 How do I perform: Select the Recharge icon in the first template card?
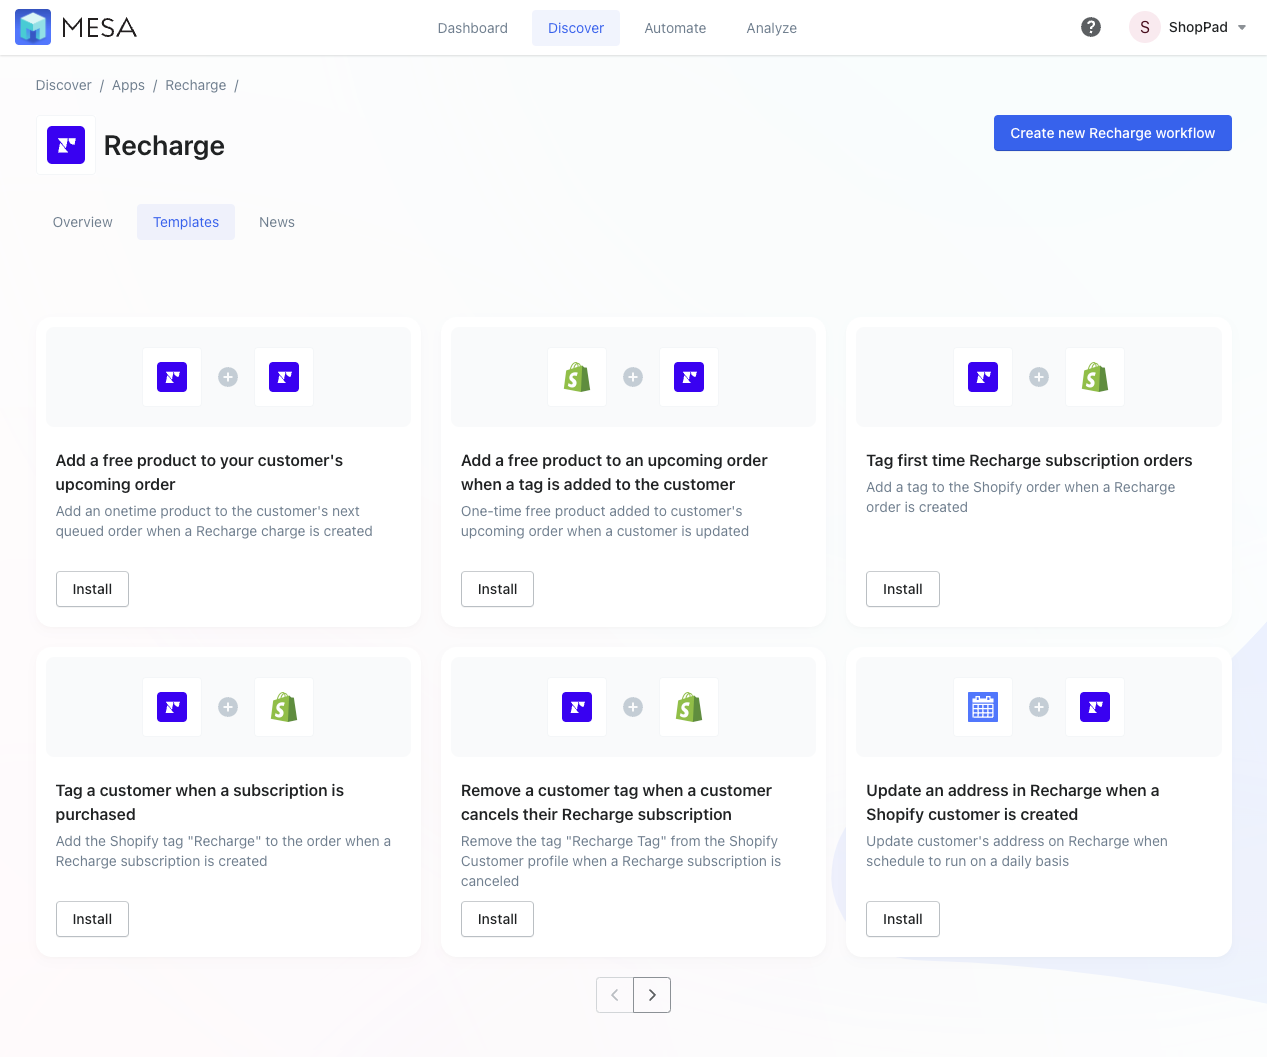pos(171,377)
